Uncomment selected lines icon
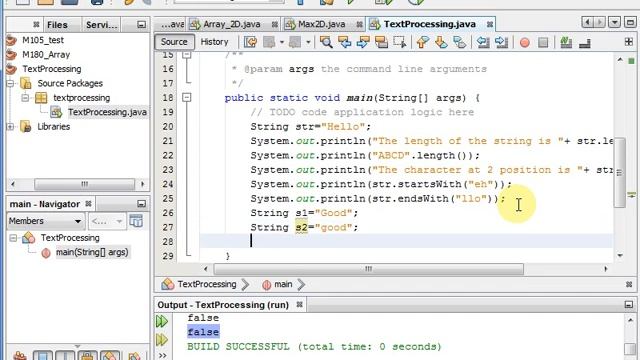The width and height of the screenshot is (640, 360). 585,42
